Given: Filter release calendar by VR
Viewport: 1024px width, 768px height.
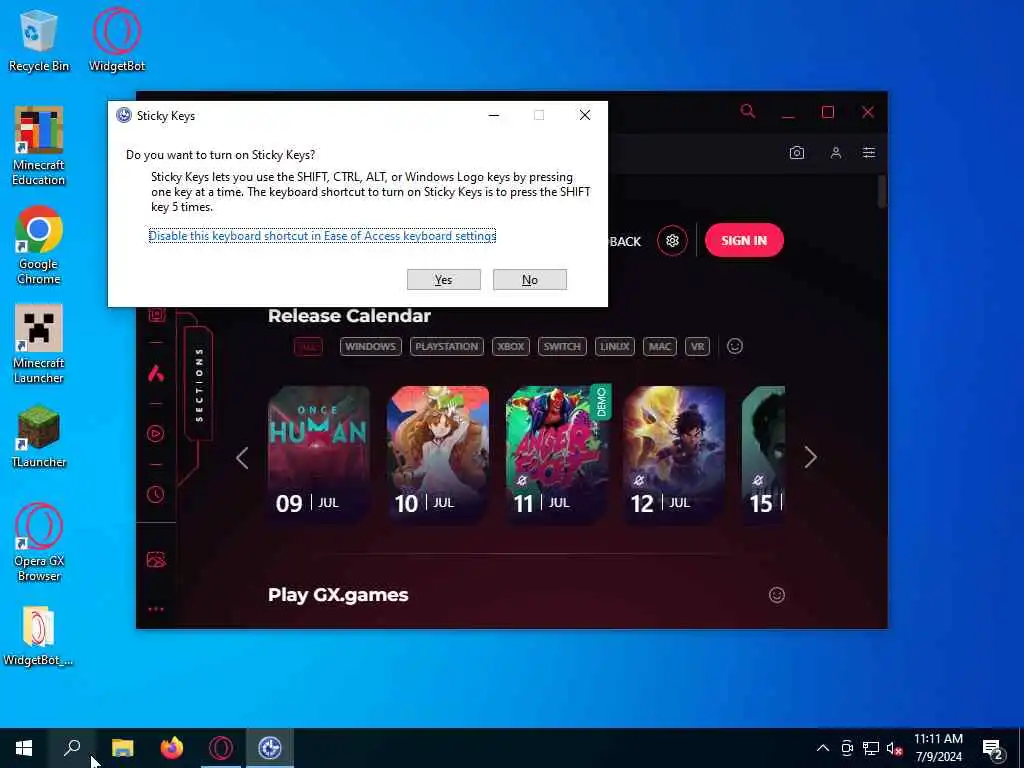Looking at the screenshot, I should coord(697,347).
